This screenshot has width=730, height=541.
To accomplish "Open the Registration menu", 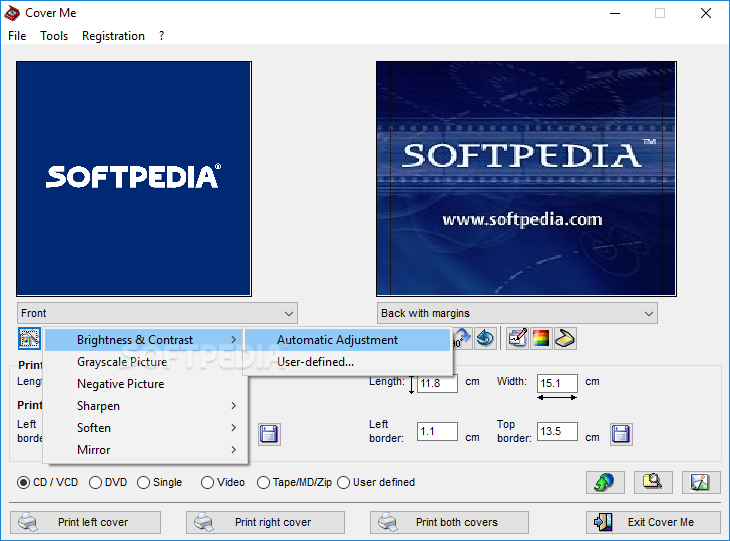I will click(x=113, y=36).
